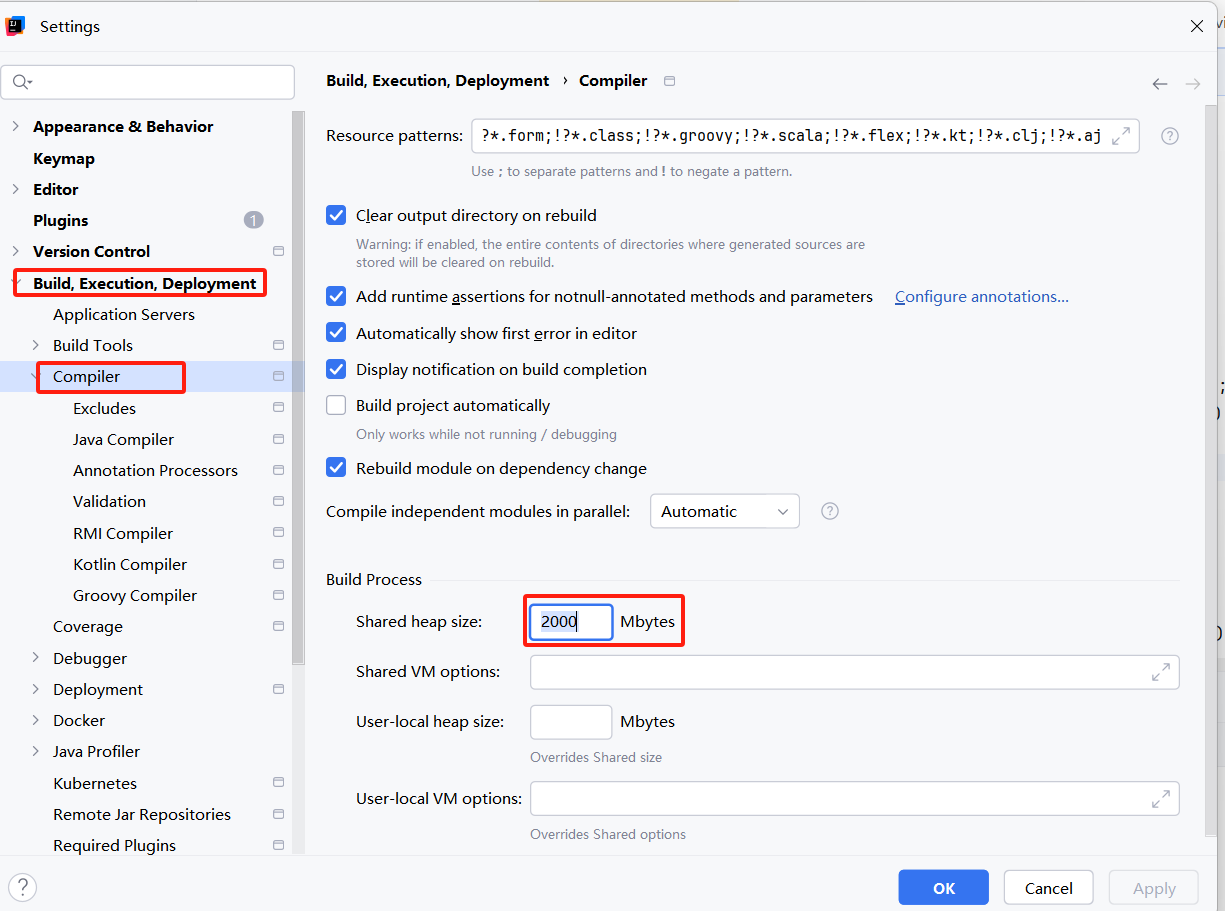This screenshot has height=911, width=1225.
Task: Expand the Resource patterns field editor icon
Action: pos(1121,135)
